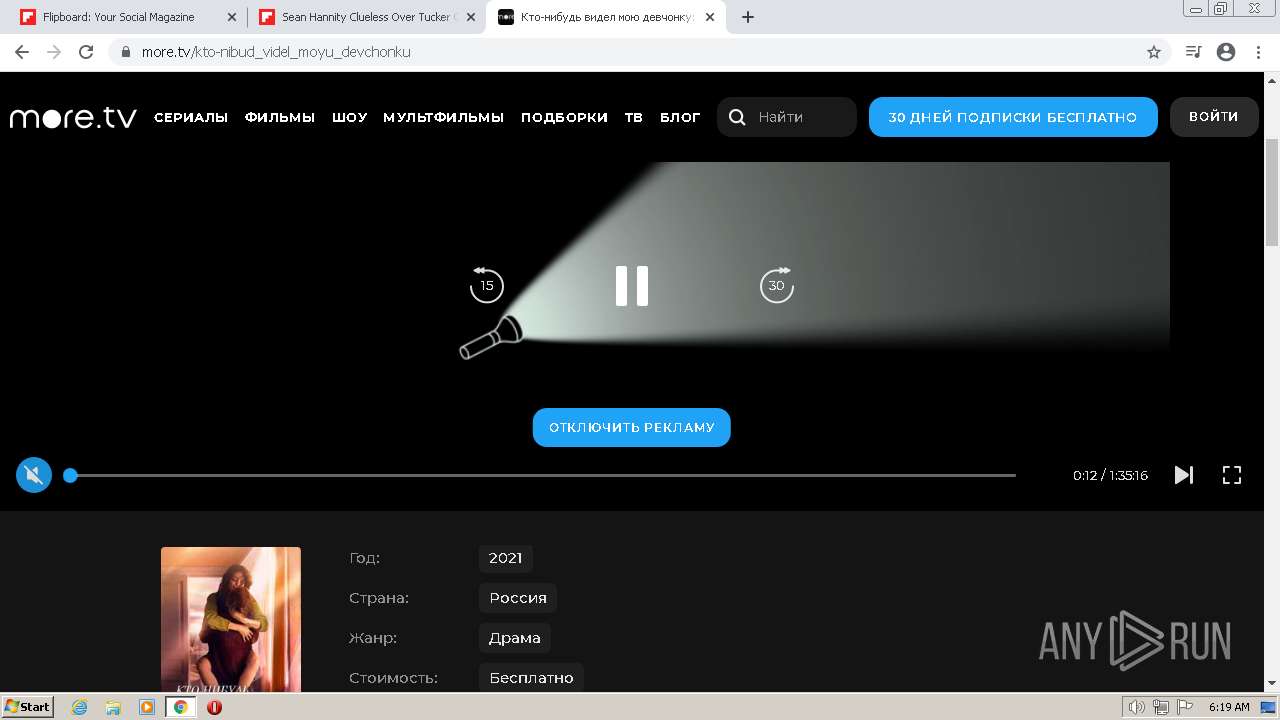The image size is (1280, 720).
Task: Close the Sean Hannity tab
Action: click(x=471, y=17)
